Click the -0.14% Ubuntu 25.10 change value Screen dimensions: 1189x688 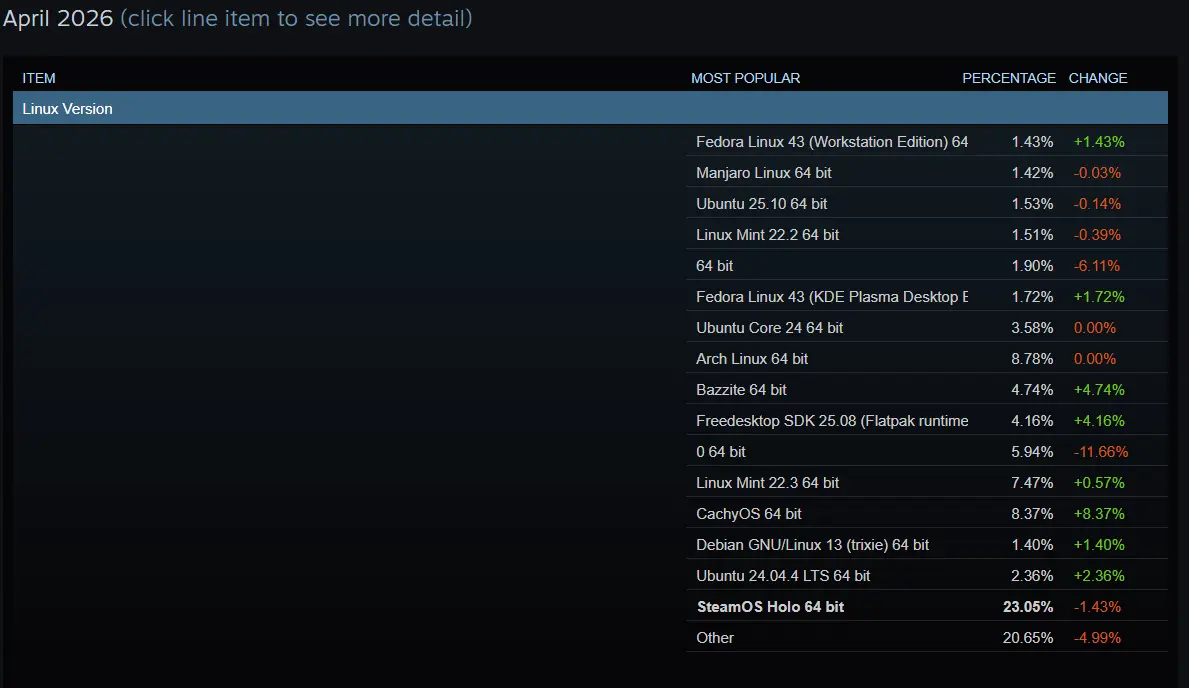(1097, 204)
